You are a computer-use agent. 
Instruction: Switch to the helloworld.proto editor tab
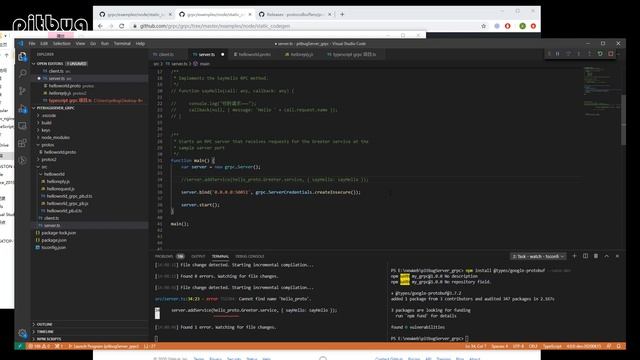[254, 54]
